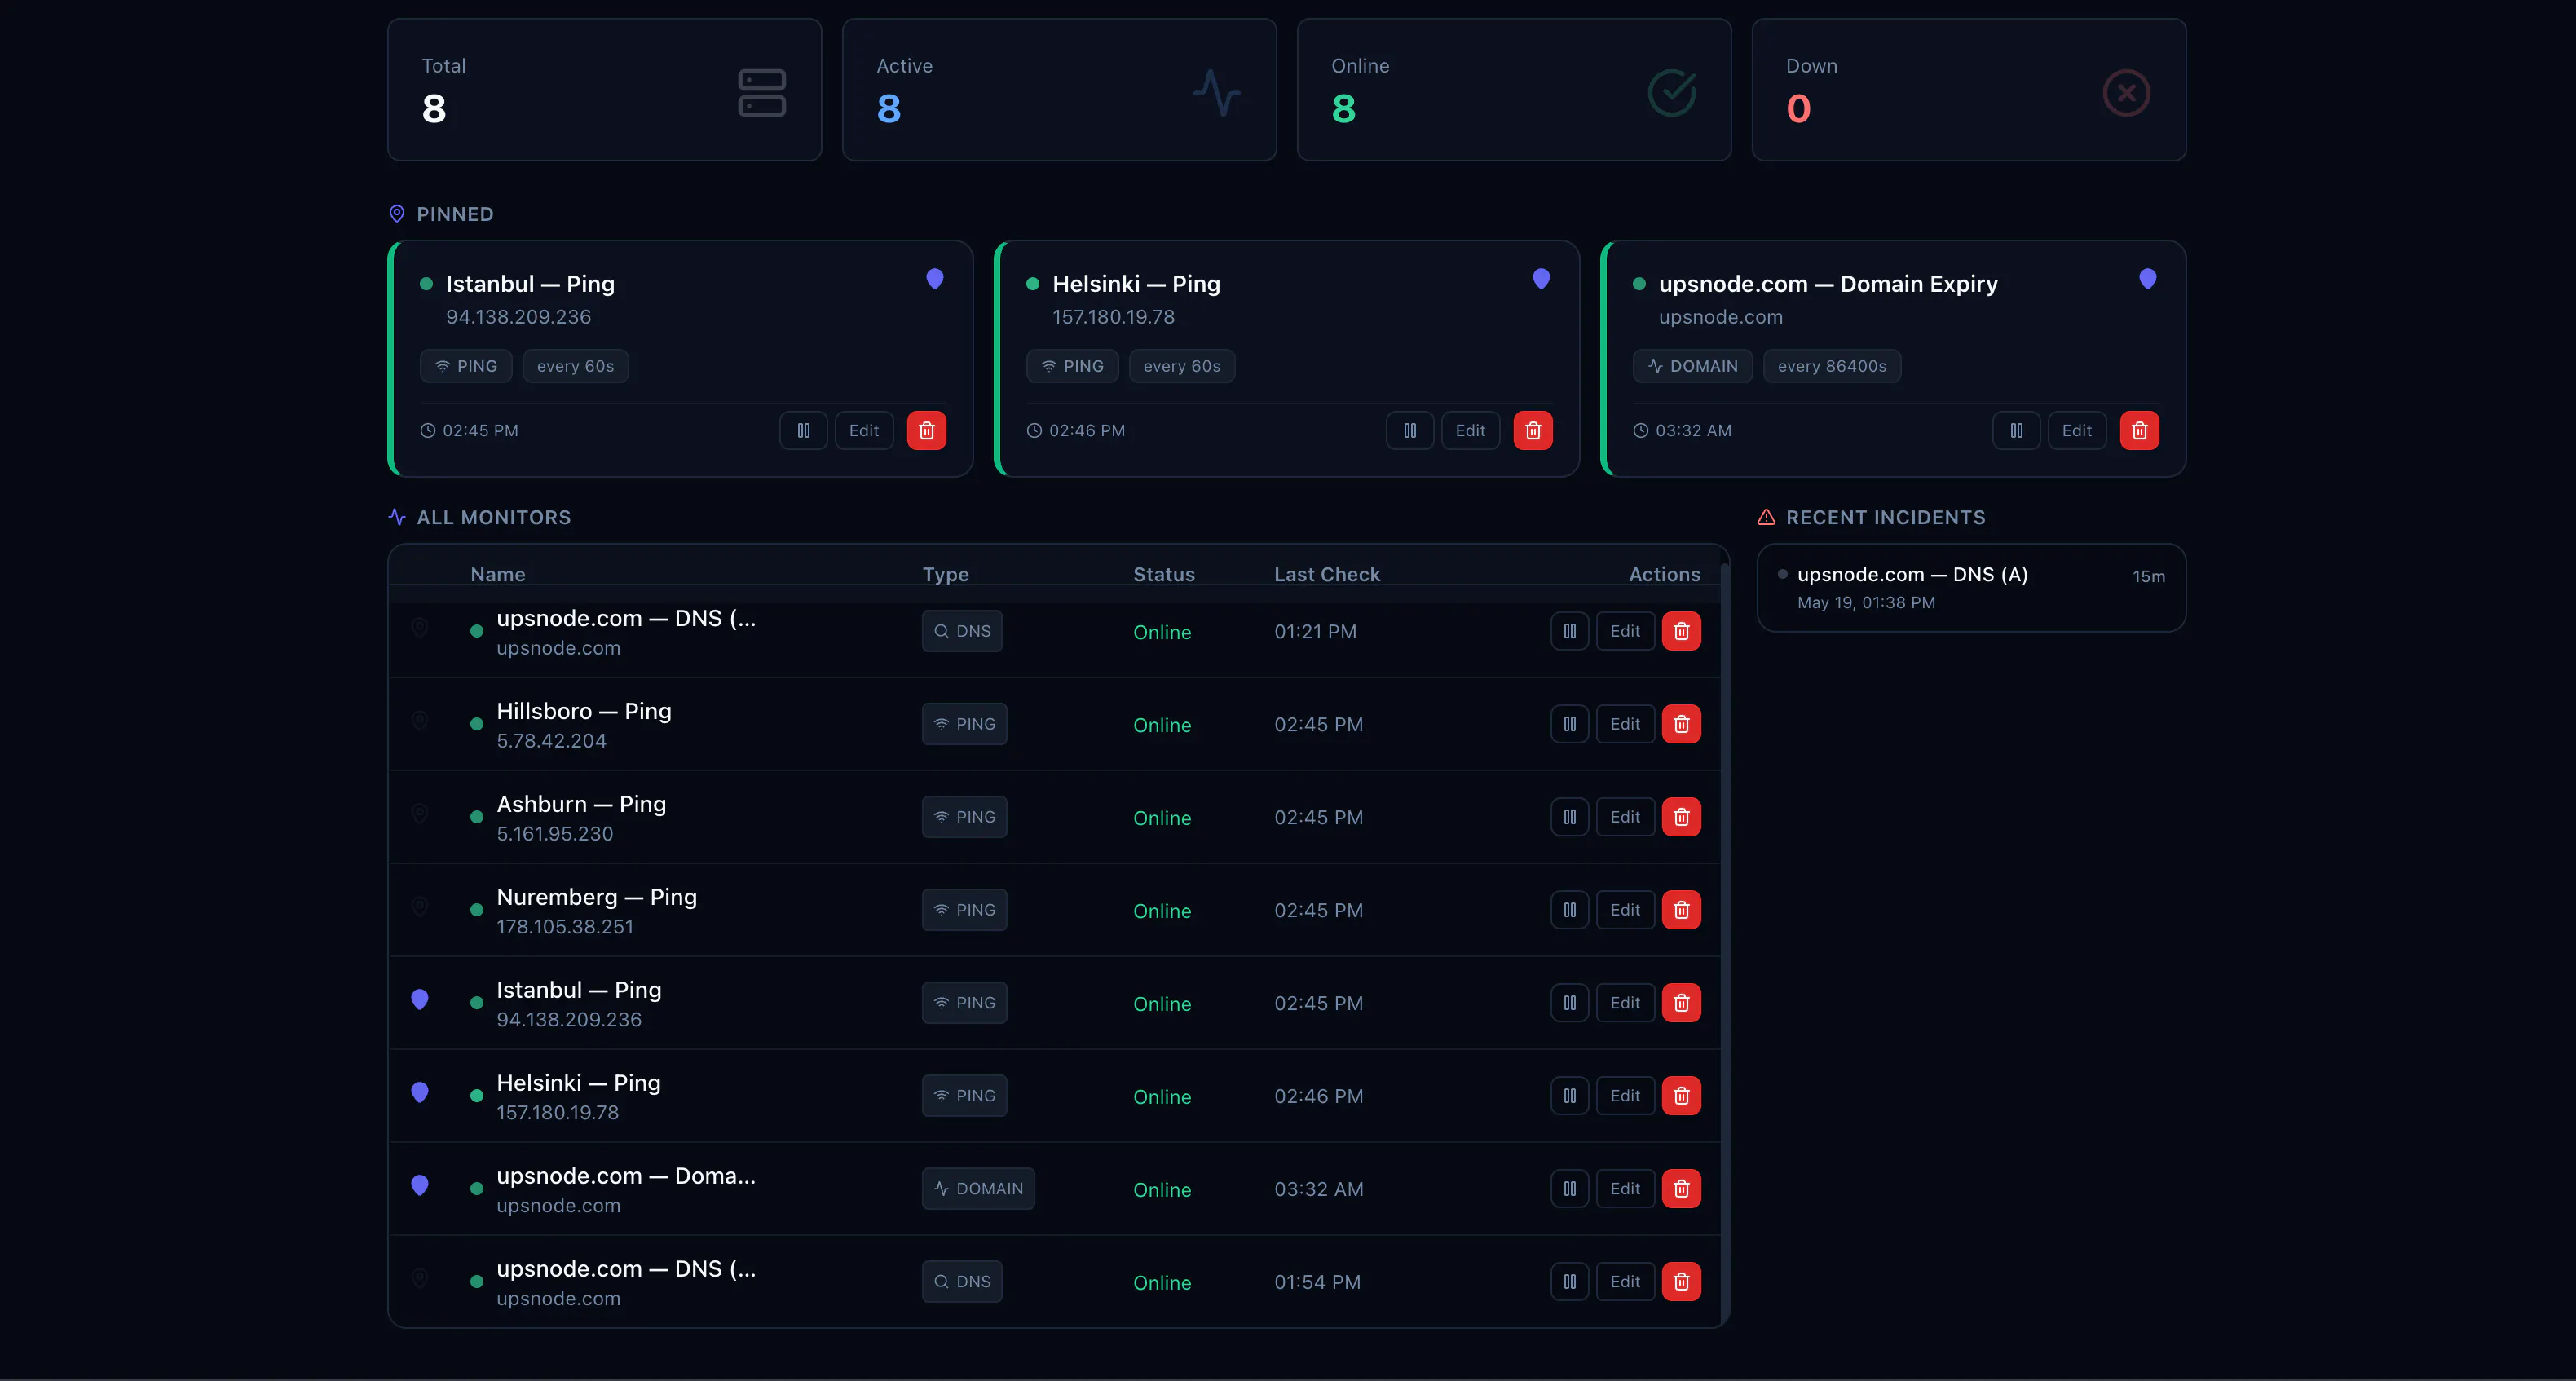This screenshot has height=1381, width=2576.
Task: Edit the Ashburn — Ping row
Action: [1625, 817]
